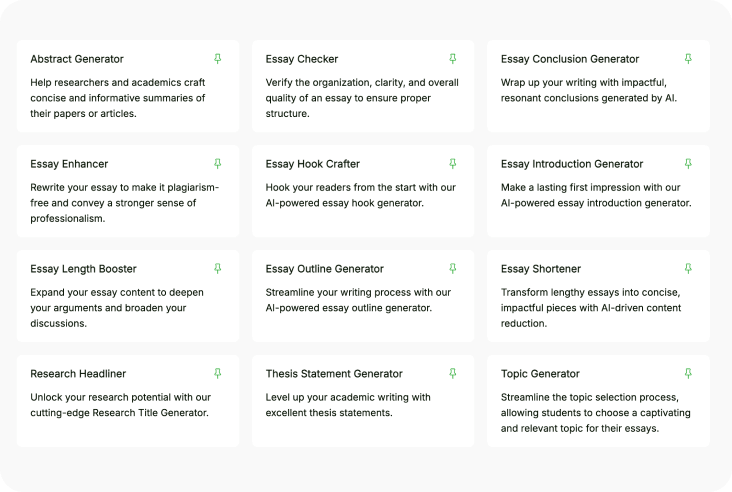Pin Essay Introduction Generator card
The height and width of the screenshot is (492, 732).
(688, 164)
